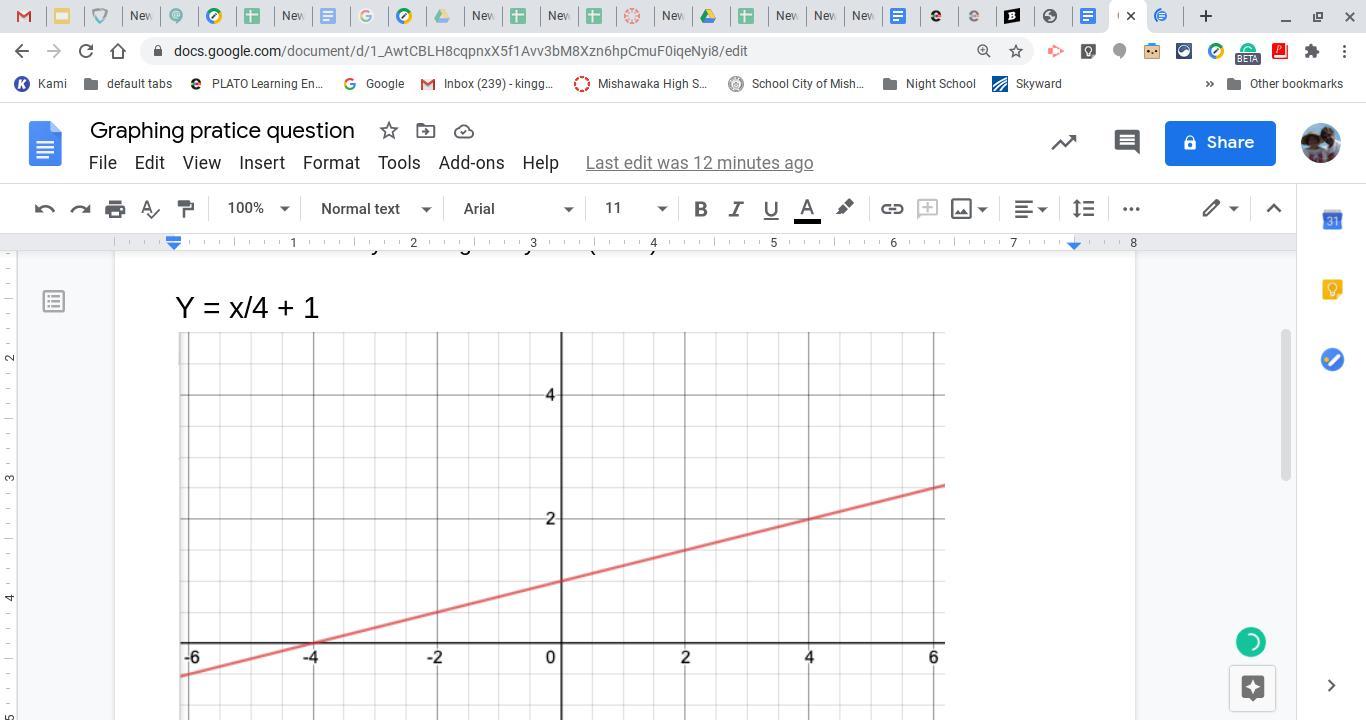Open the Explore button
The width and height of the screenshot is (1366, 720).
(x=1252, y=688)
